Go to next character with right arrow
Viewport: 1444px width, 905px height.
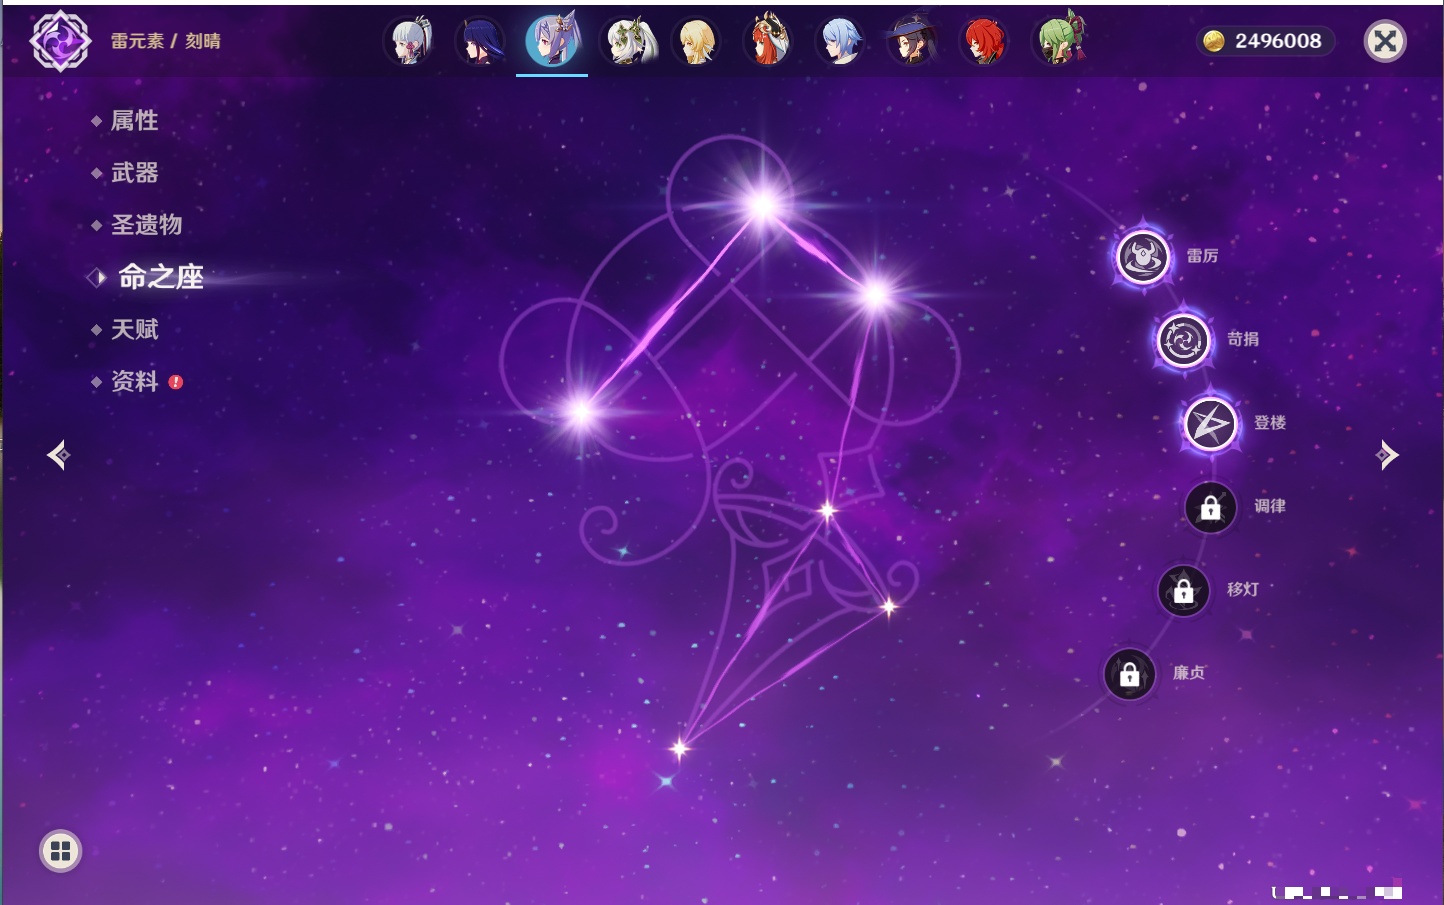click(1387, 455)
